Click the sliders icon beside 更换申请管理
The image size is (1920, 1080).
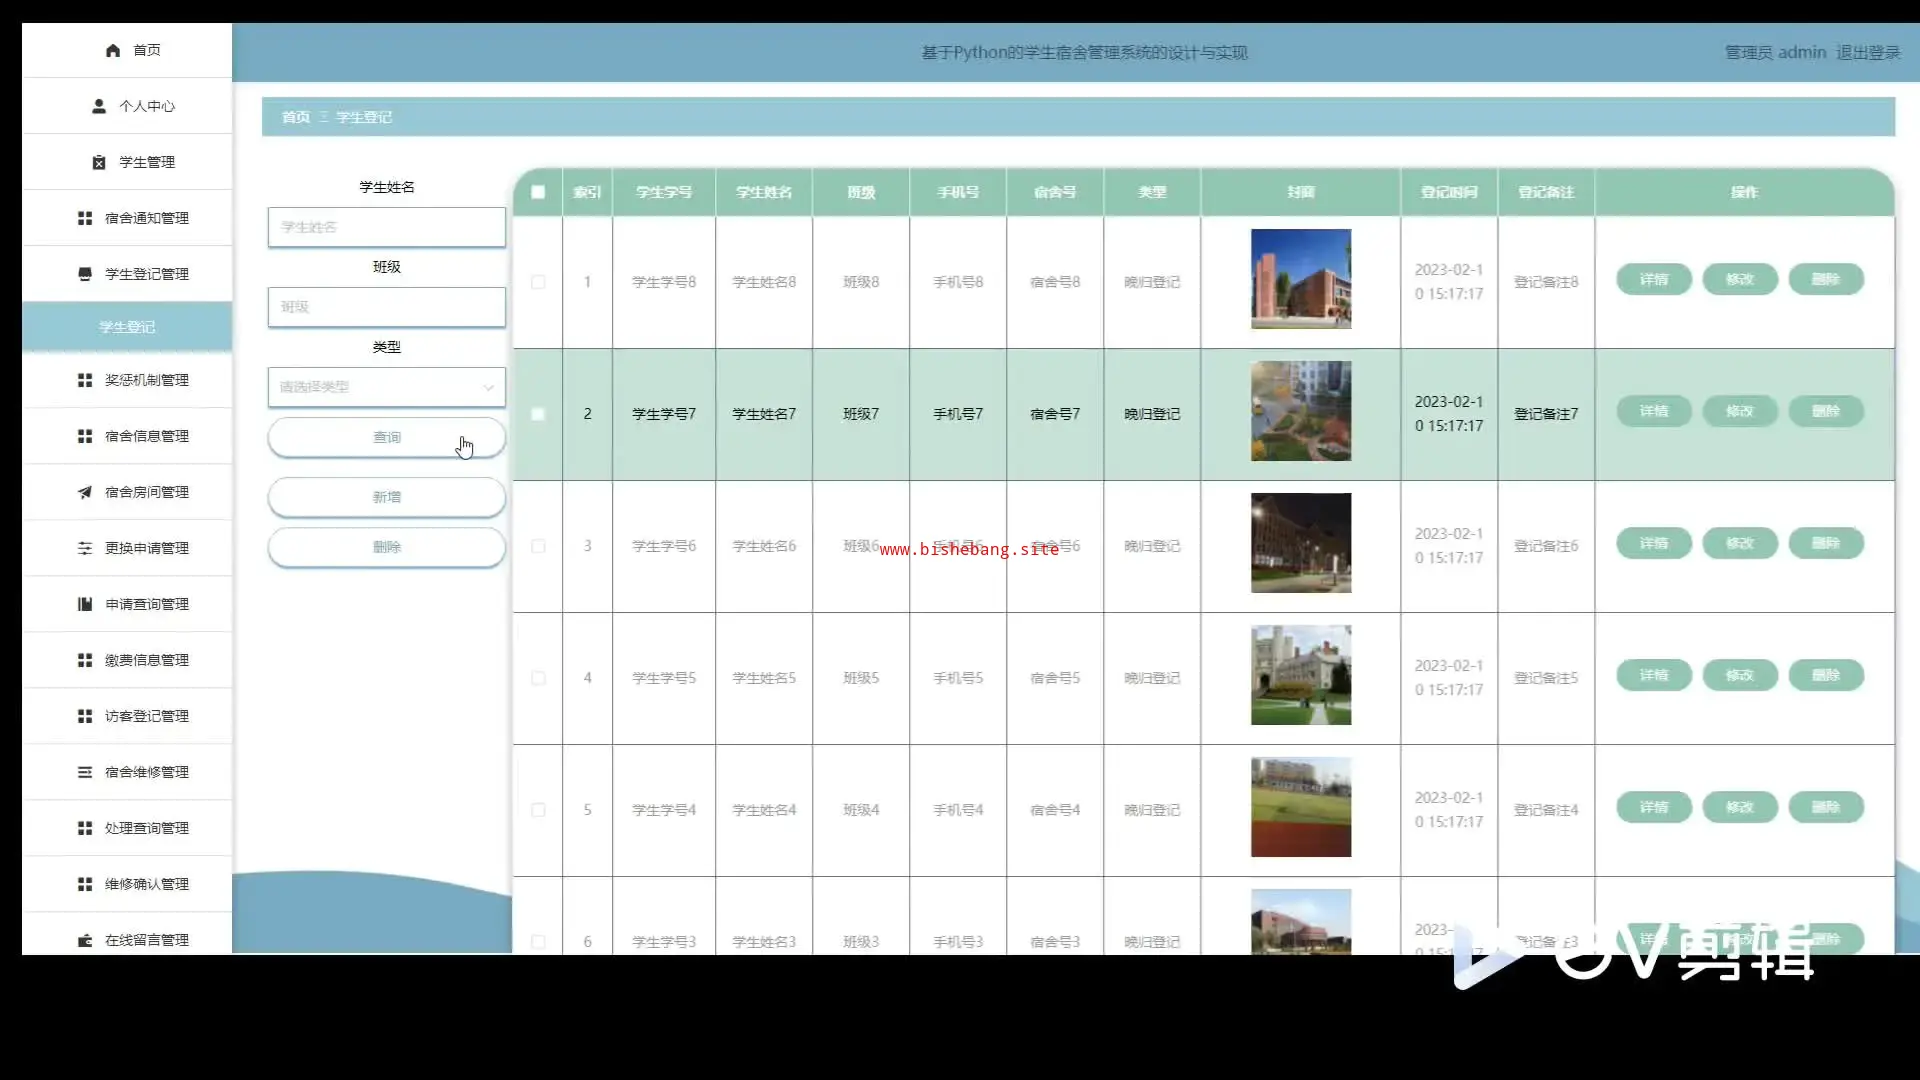coord(85,548)
